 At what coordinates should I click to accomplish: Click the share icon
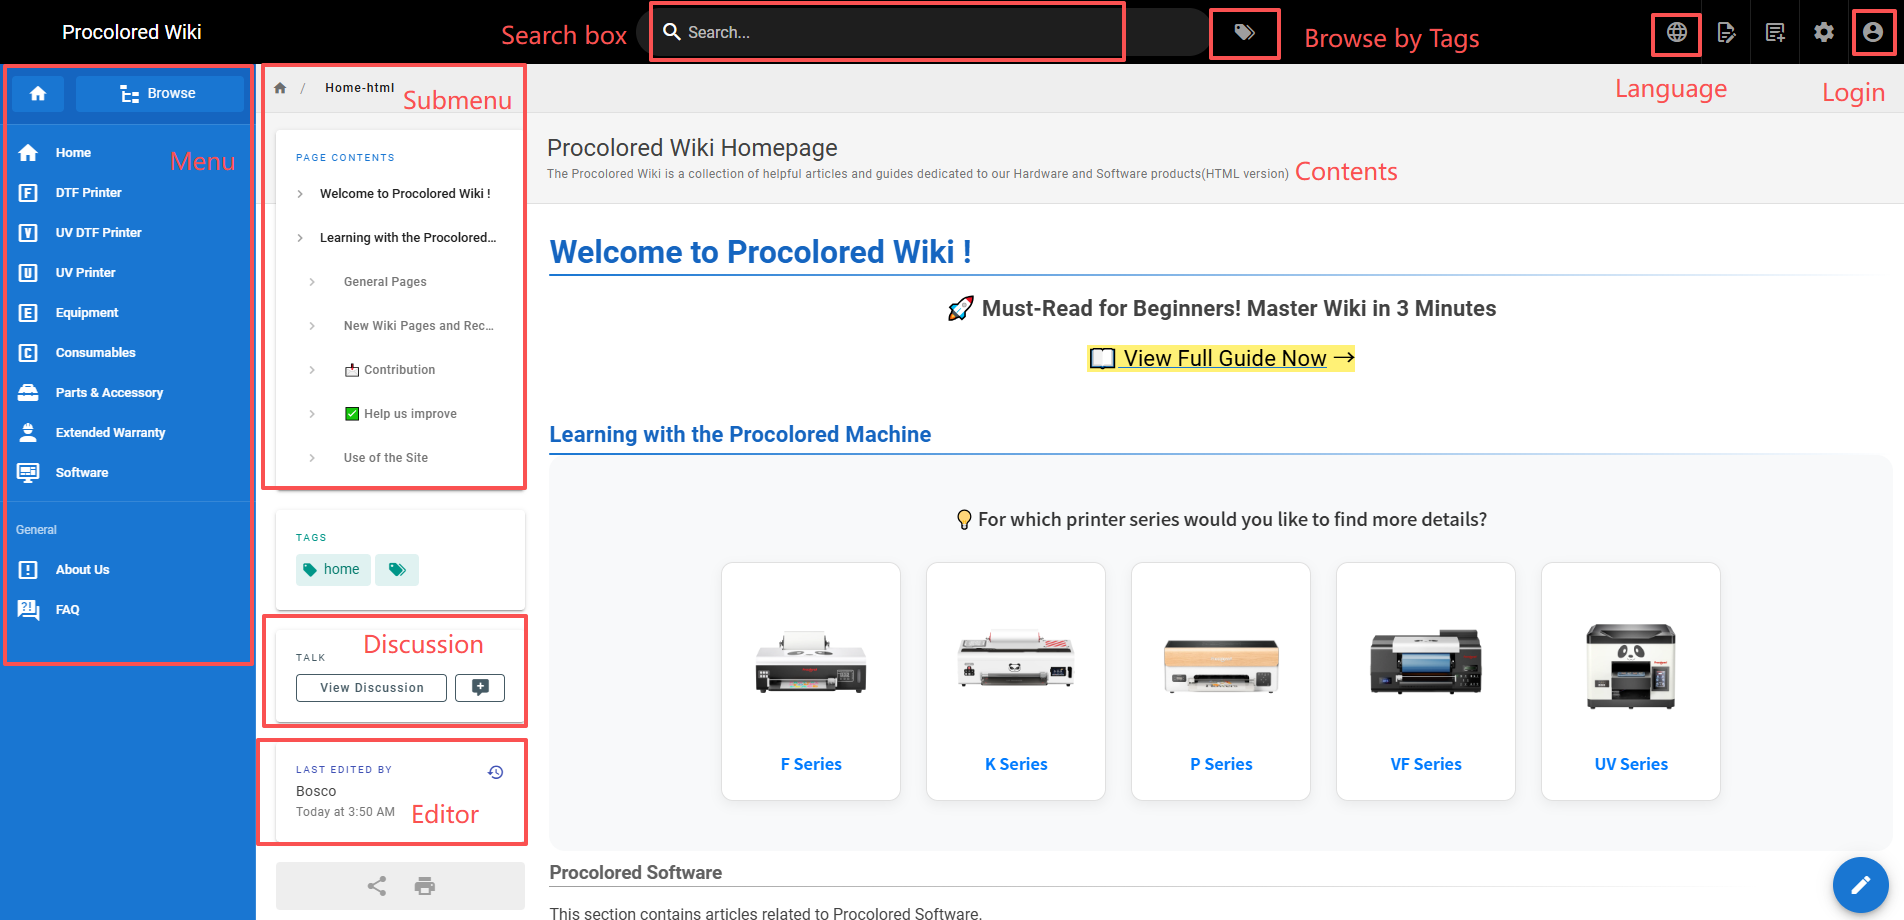click(x=376, y=885)
